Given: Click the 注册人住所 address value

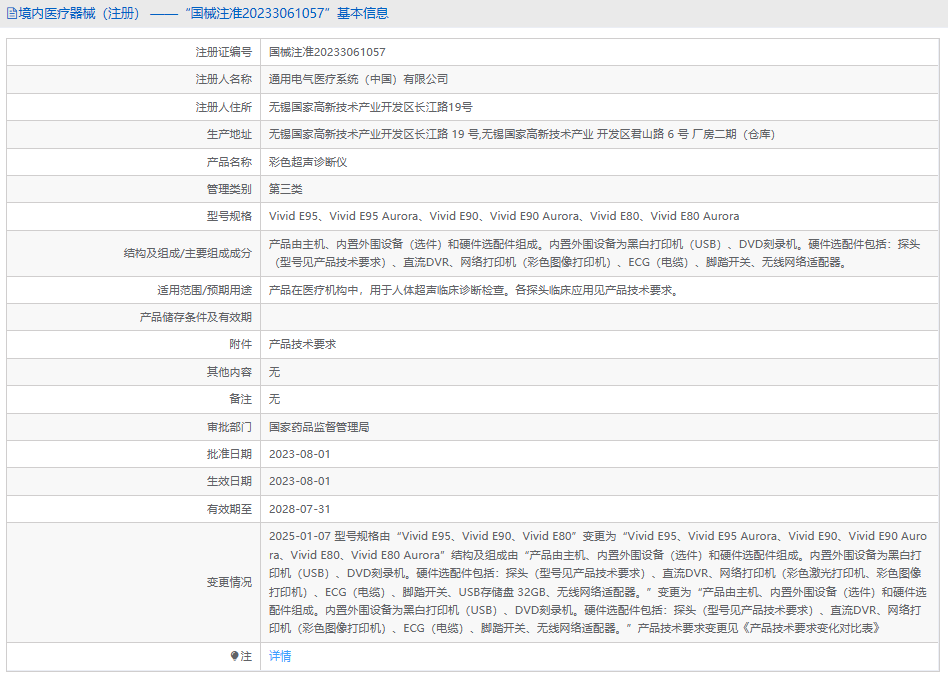Looking at the screenshot, I should pos(370,107).
